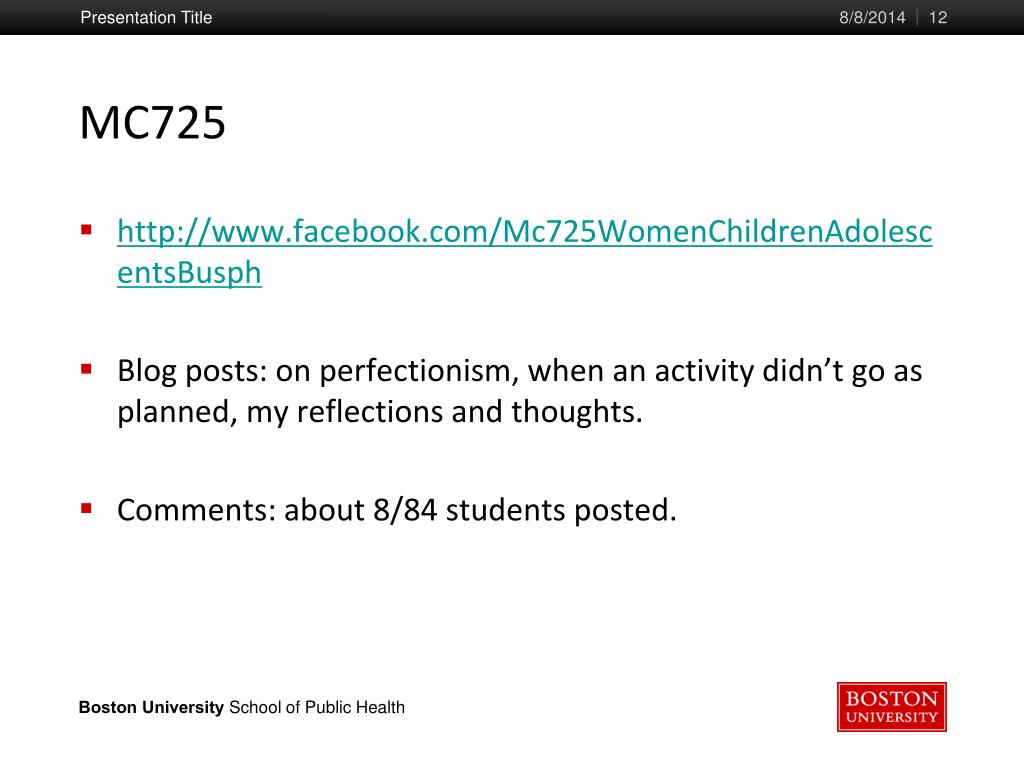Viewport: 1024px width, 768px height.
Task: Click the "Comments: about 8/84 students posted" text
Action: click(x=397, y=510)
